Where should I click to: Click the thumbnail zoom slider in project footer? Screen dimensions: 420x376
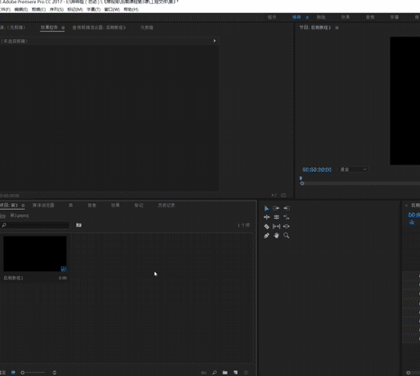coord(33,372)
